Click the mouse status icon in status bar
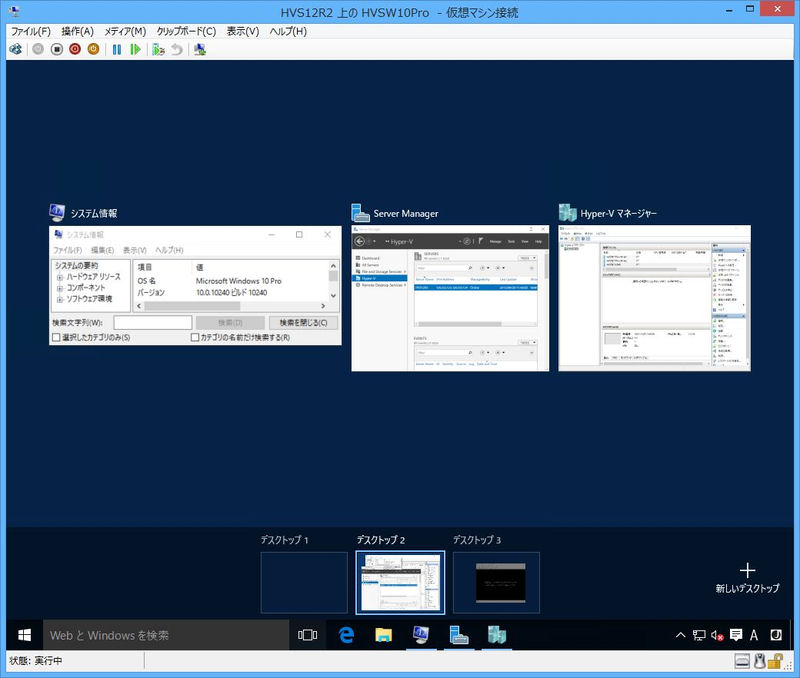Image resolution: width=800 pixels, height=678 pixels. coord(760,662)
